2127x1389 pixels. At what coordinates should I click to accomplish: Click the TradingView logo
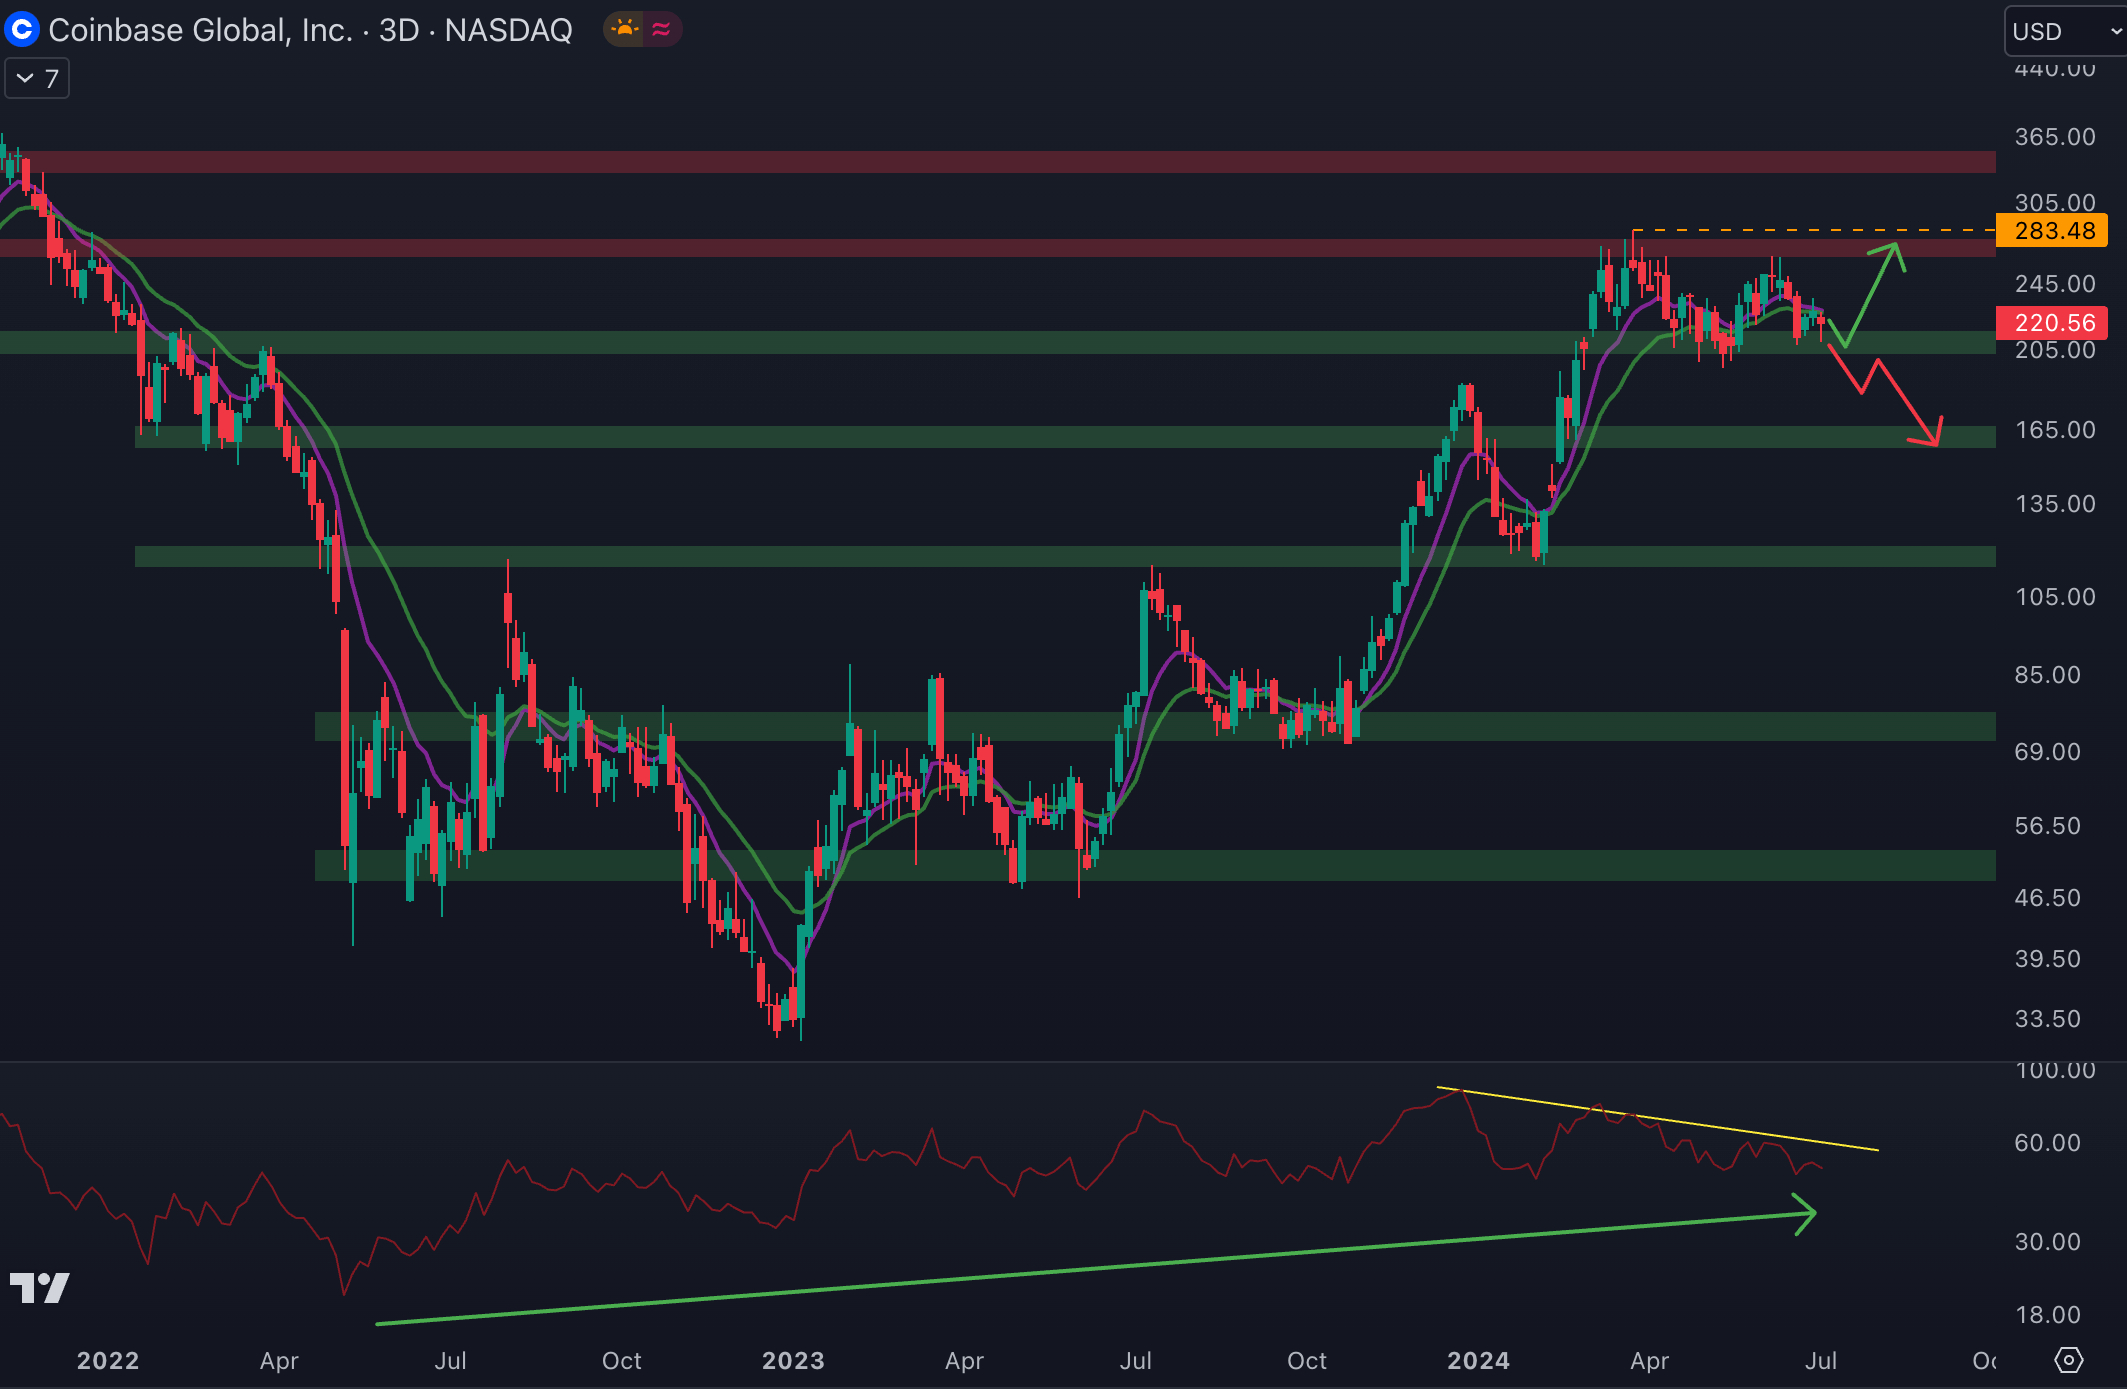pyautogui.click(x=39, y=1287)
